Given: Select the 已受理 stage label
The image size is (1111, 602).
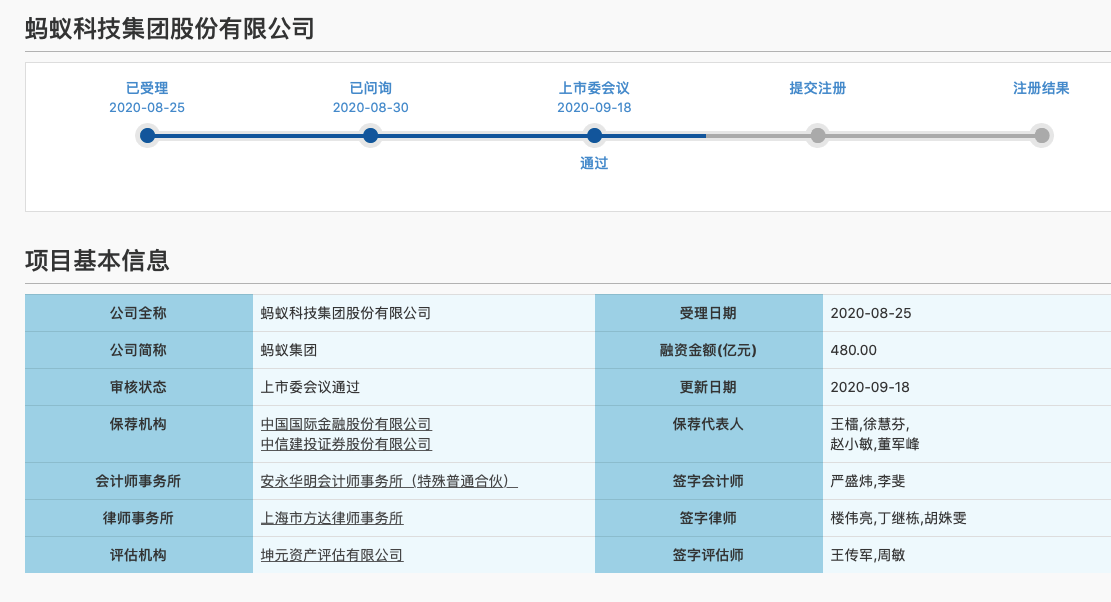Looking at the screenshot, I should 147,88.
